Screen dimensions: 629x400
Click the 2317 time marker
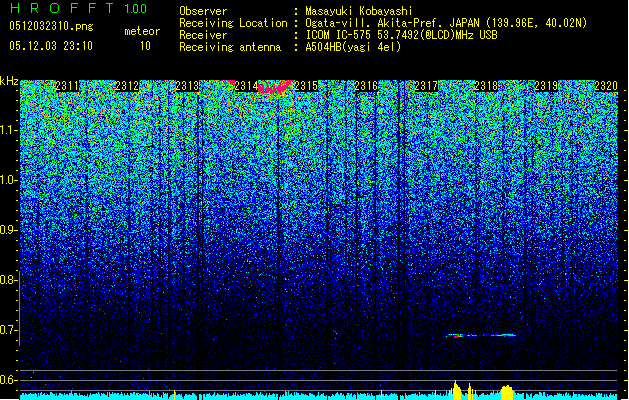tap(426, 86)
